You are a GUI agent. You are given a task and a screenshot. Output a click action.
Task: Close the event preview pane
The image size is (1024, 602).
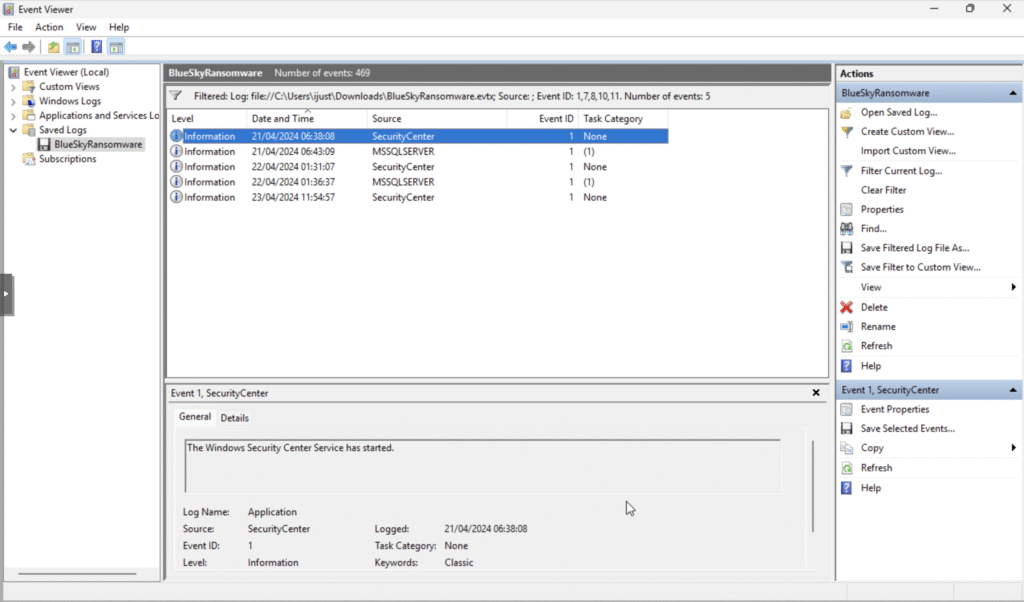pos(816,393)
